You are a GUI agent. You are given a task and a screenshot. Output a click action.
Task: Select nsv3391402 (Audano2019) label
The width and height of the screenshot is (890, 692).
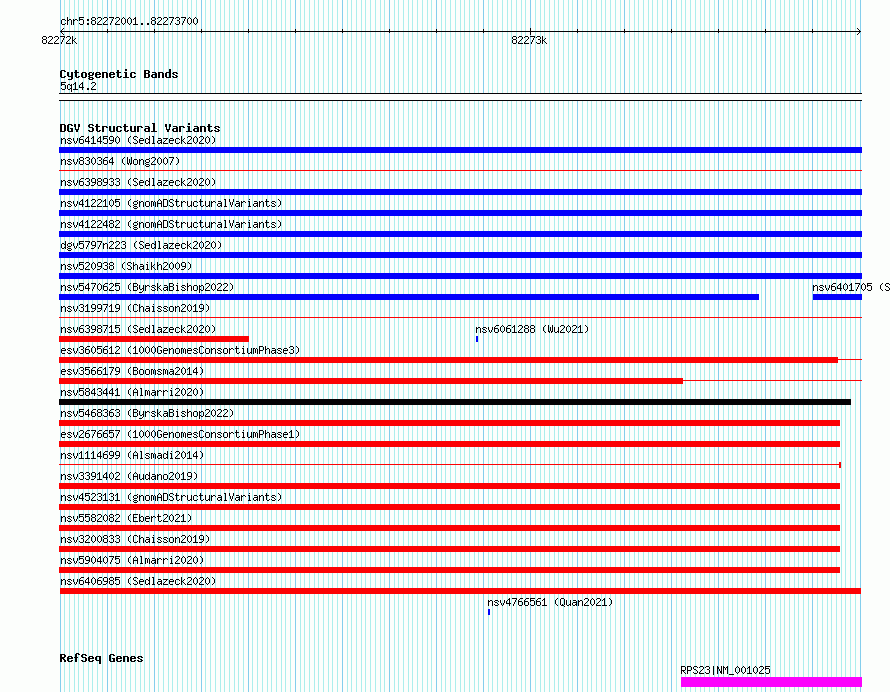click(129, 476)
